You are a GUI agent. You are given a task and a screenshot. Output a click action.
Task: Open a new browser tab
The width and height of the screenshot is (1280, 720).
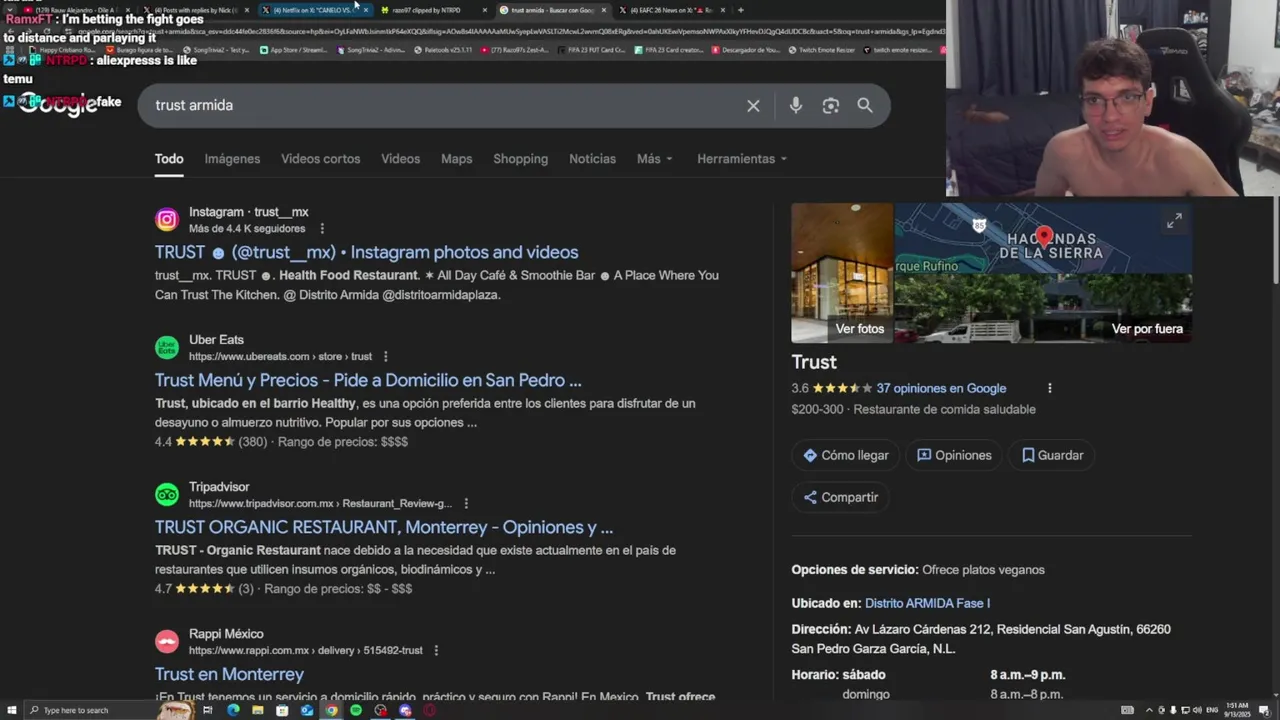pos(740,10)
